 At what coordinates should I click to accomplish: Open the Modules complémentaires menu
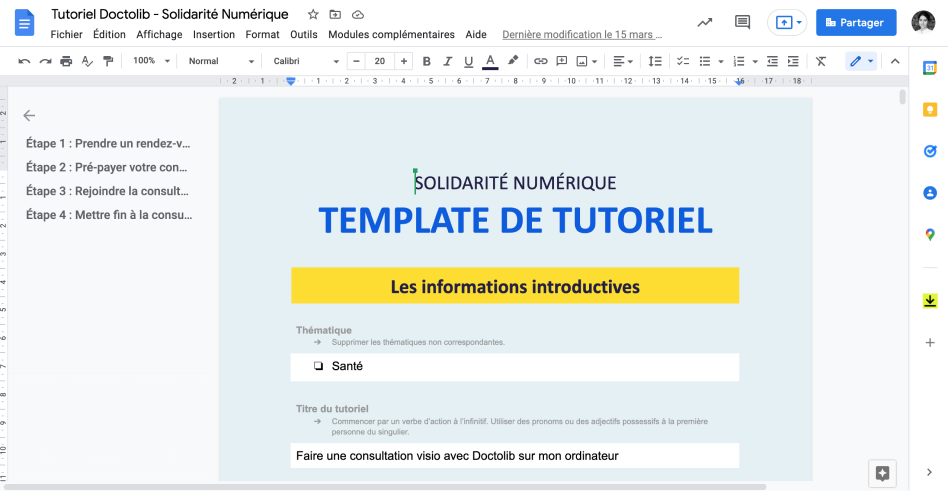coord(391,34)
